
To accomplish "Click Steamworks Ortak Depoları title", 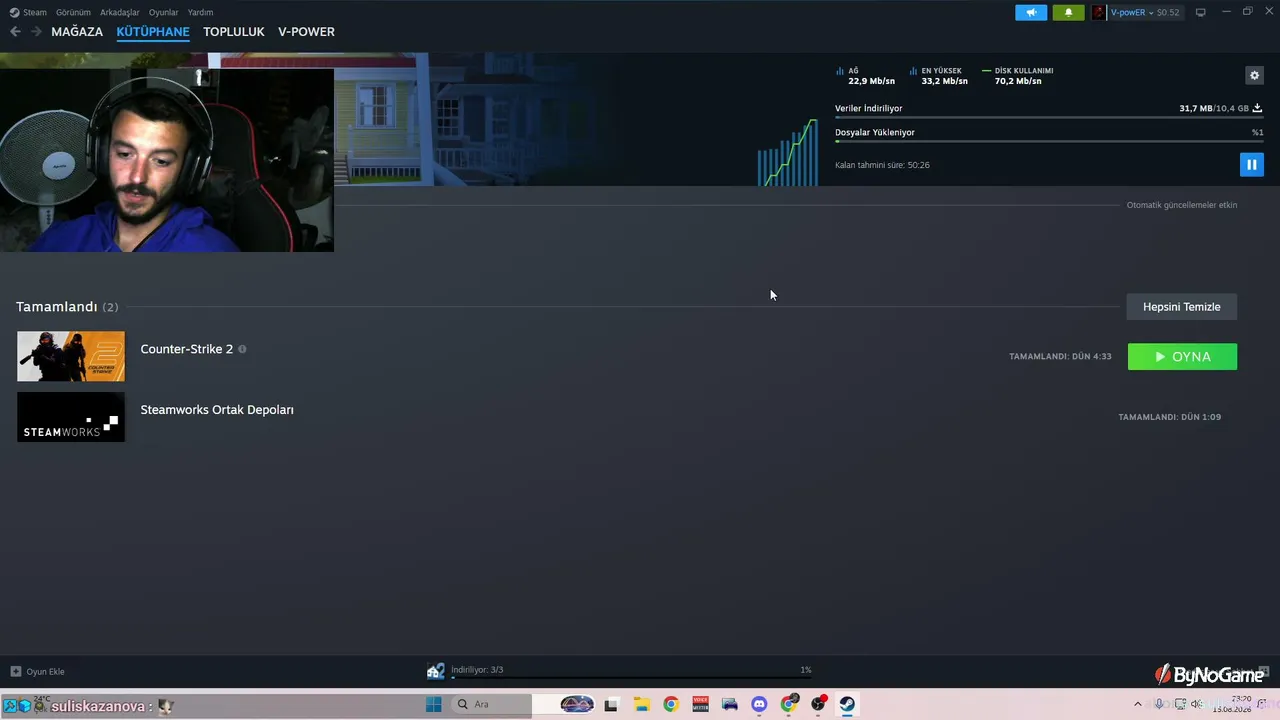I will coord(217,410).
